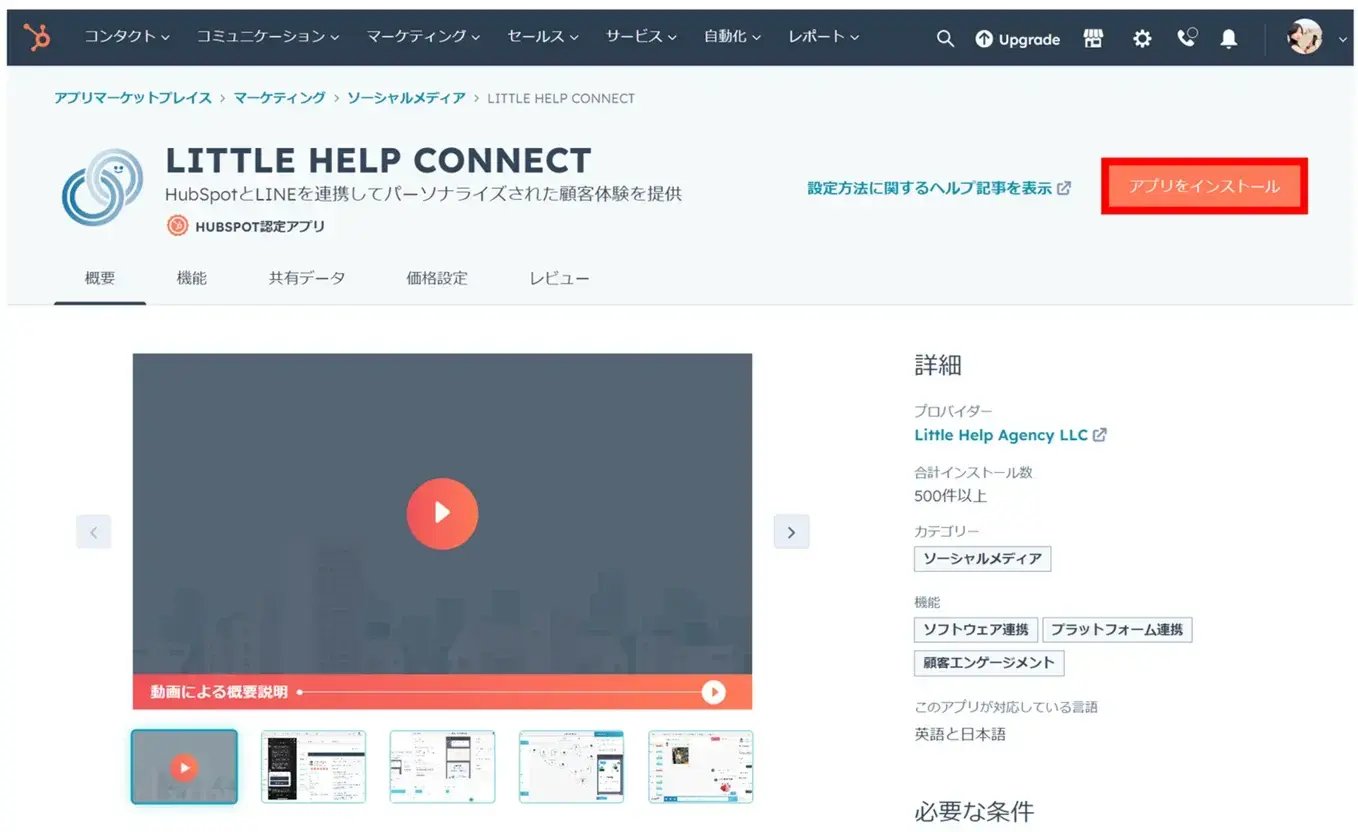1358x832 pixels.
Task: Show next image with right arrow
Action: (791, 532)
